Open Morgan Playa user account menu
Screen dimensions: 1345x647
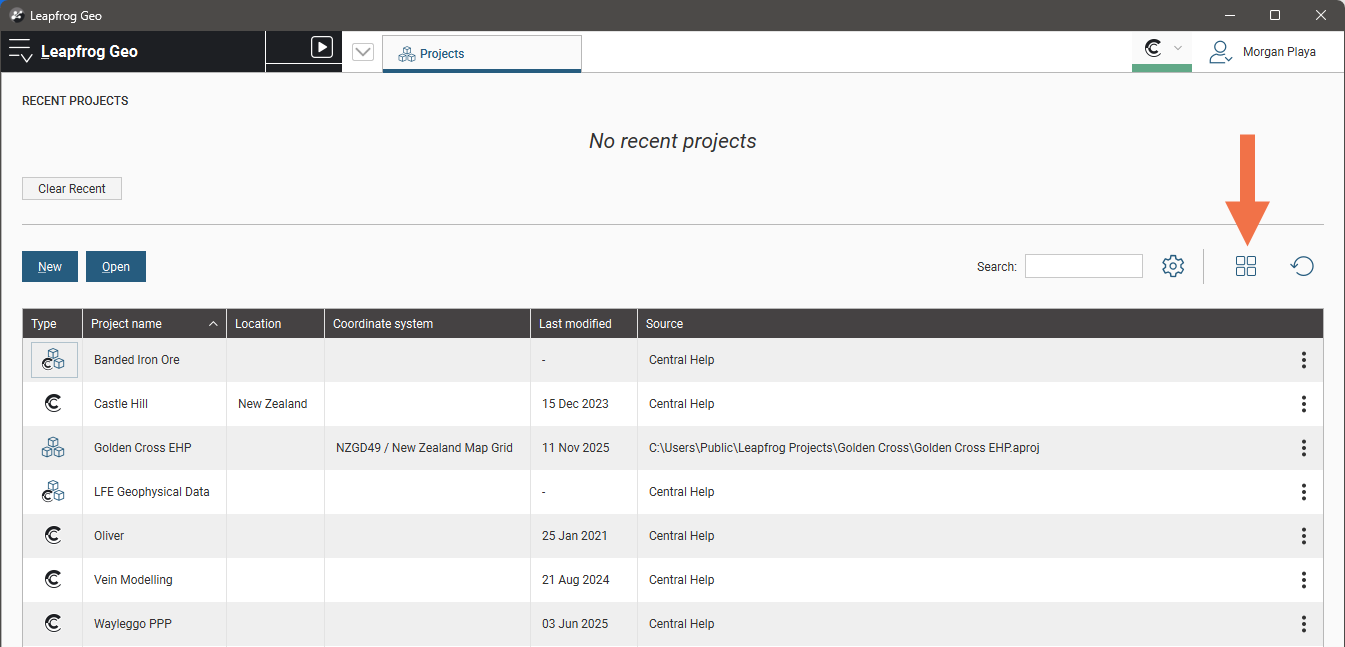tap(1262, 52)
